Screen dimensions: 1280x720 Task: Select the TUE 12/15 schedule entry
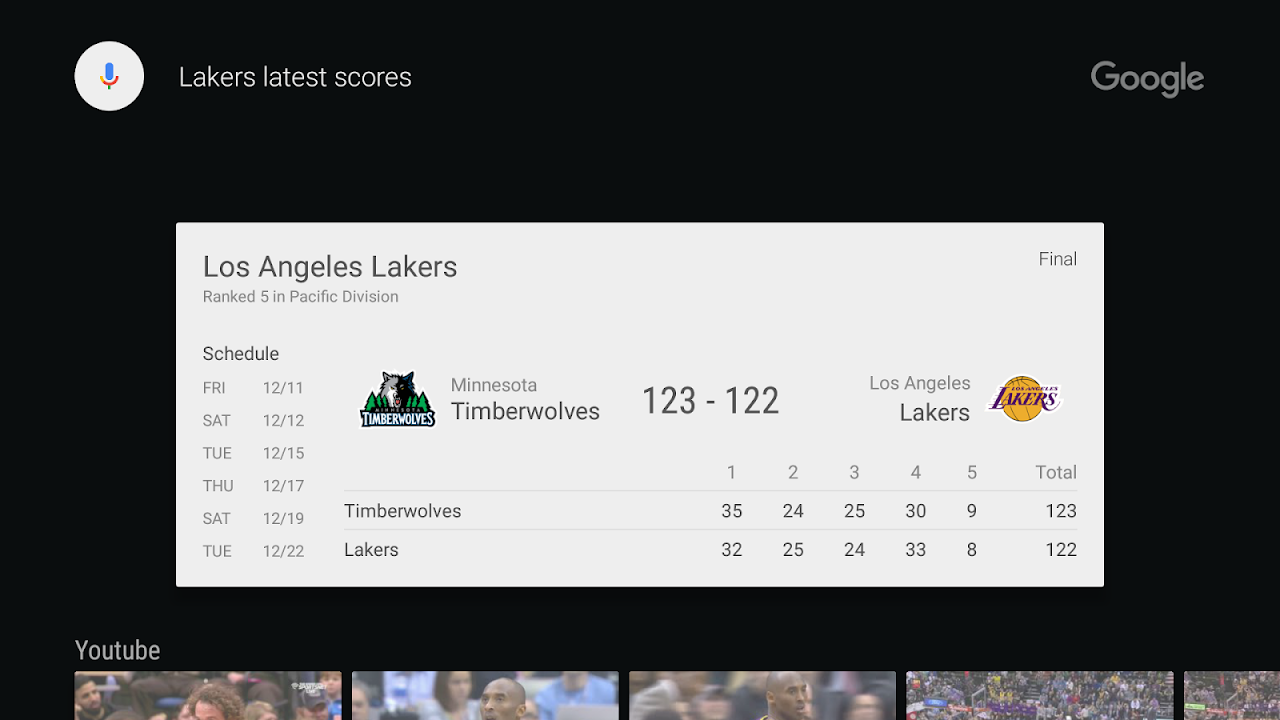pos(252,453)
